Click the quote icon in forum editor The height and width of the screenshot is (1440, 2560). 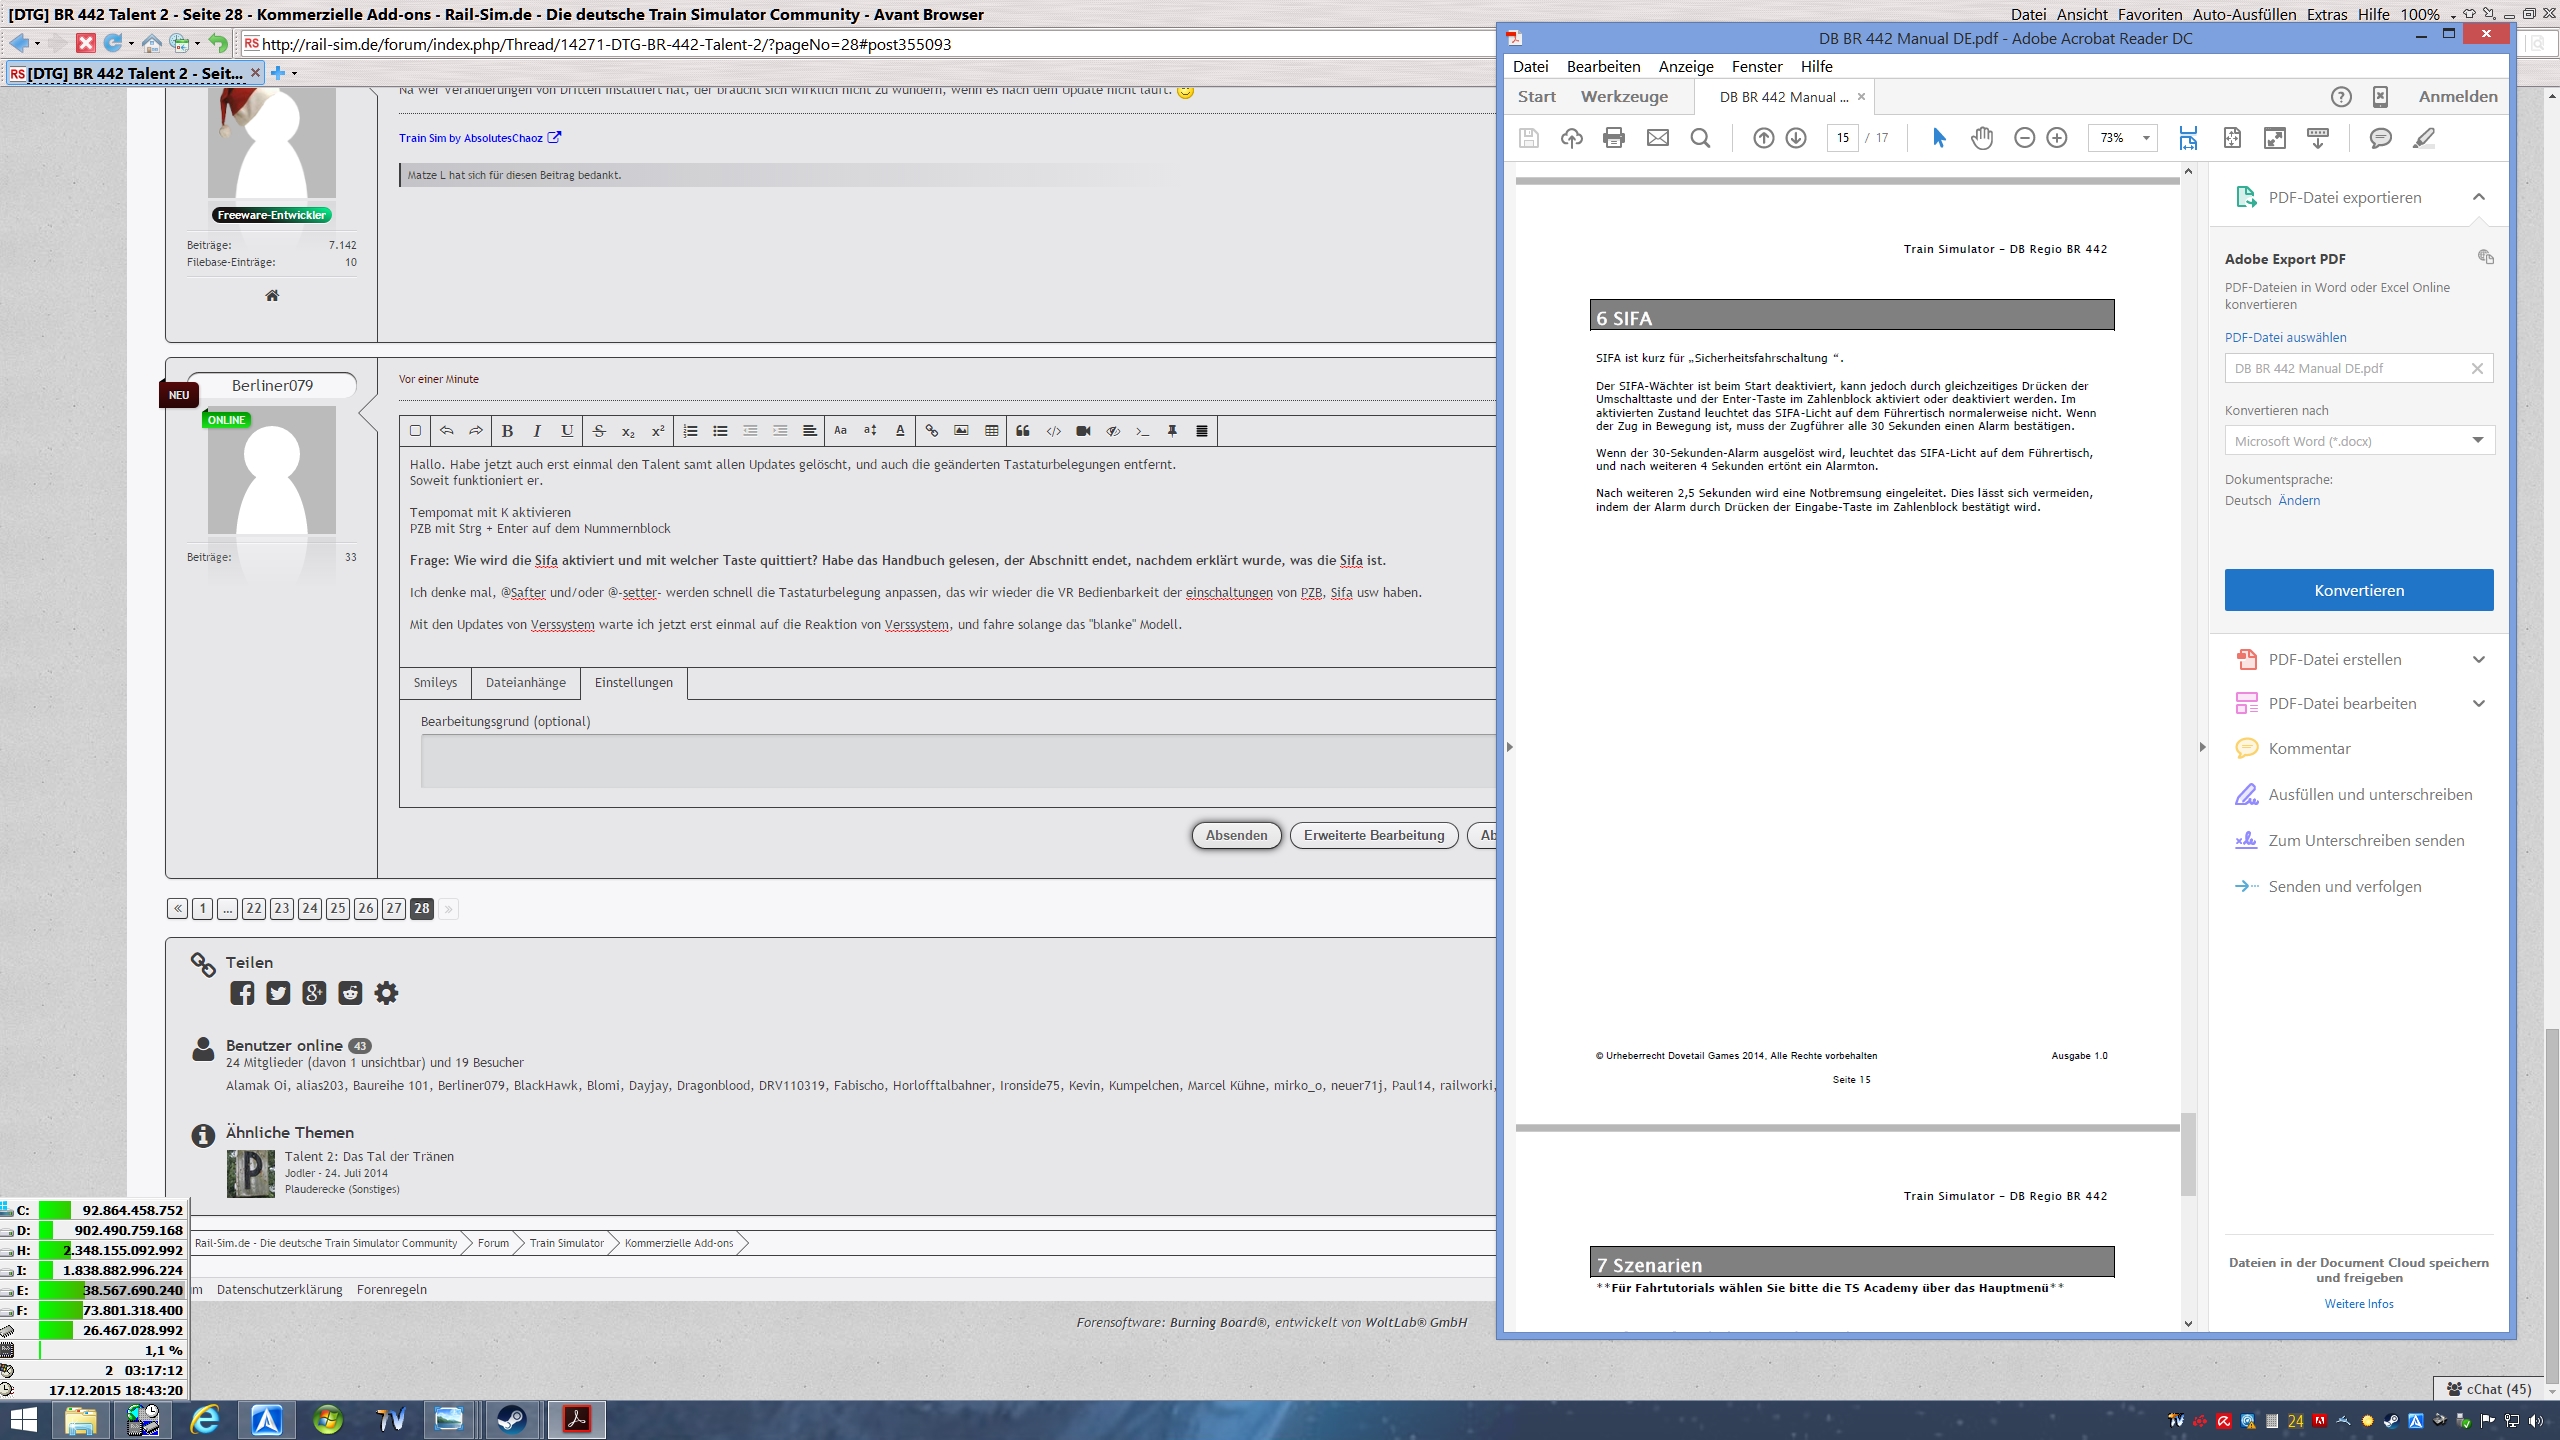pyautogui.click(x=1022, y=431)
